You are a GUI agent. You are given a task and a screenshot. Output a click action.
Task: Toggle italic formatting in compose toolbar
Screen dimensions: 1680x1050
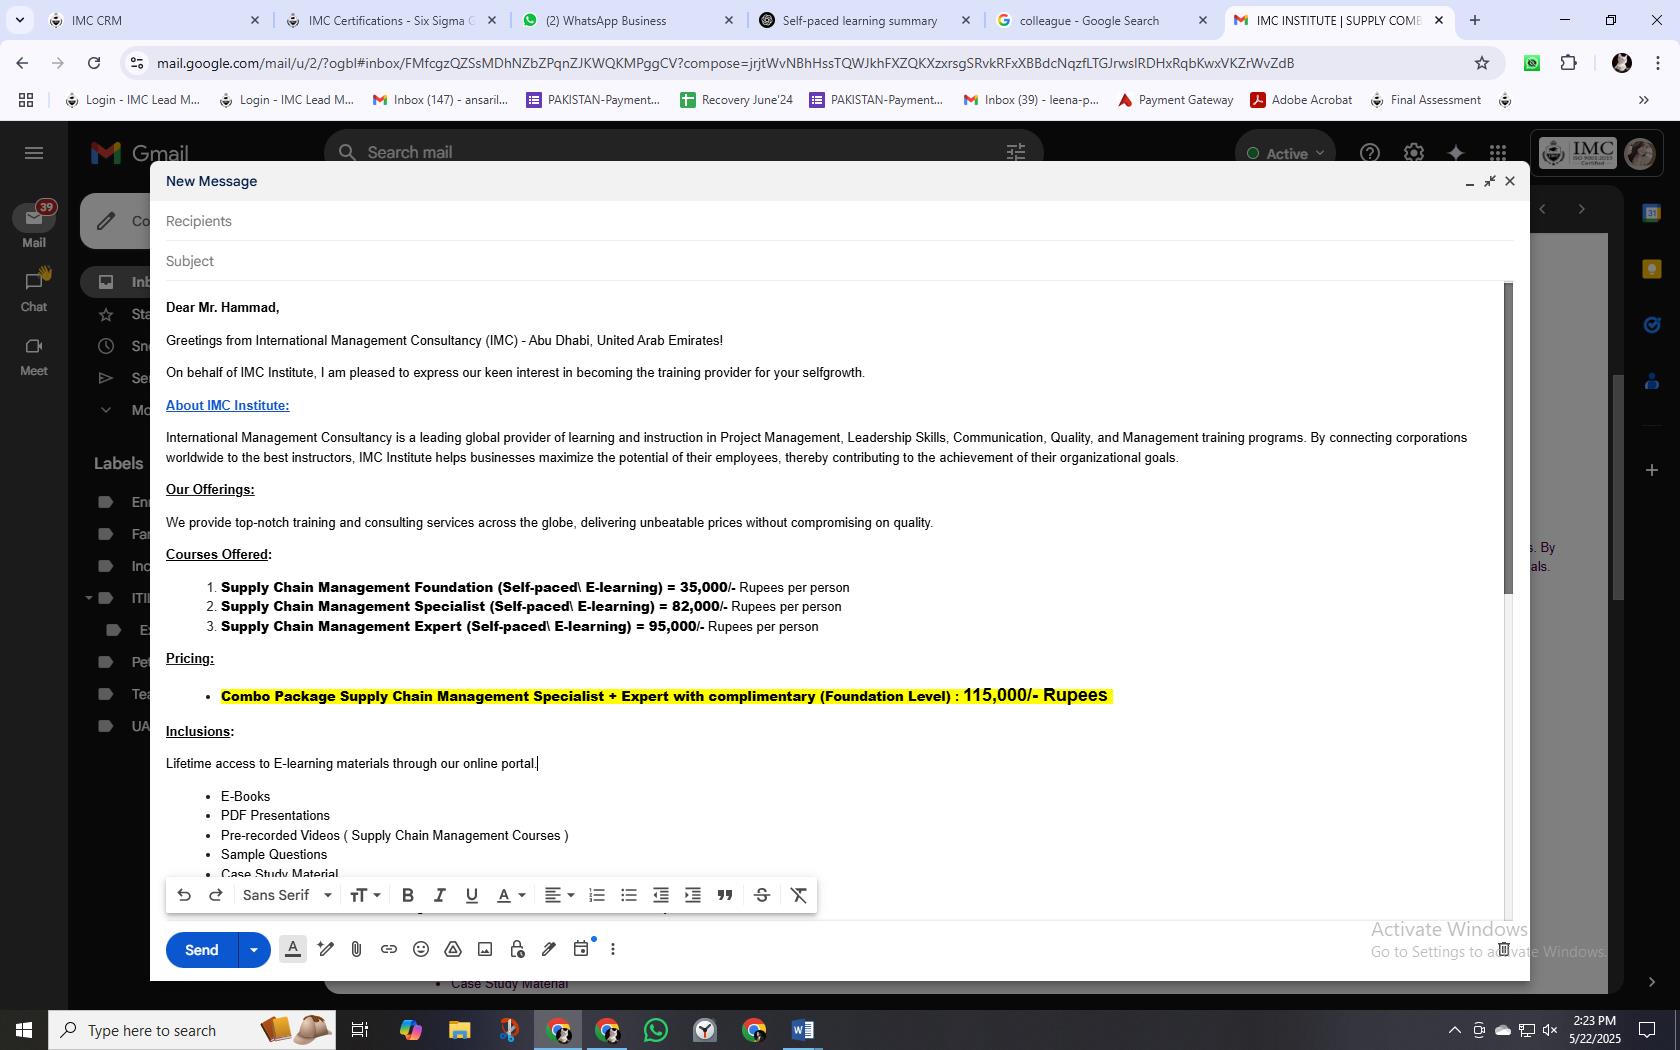(x=439, y=895)
